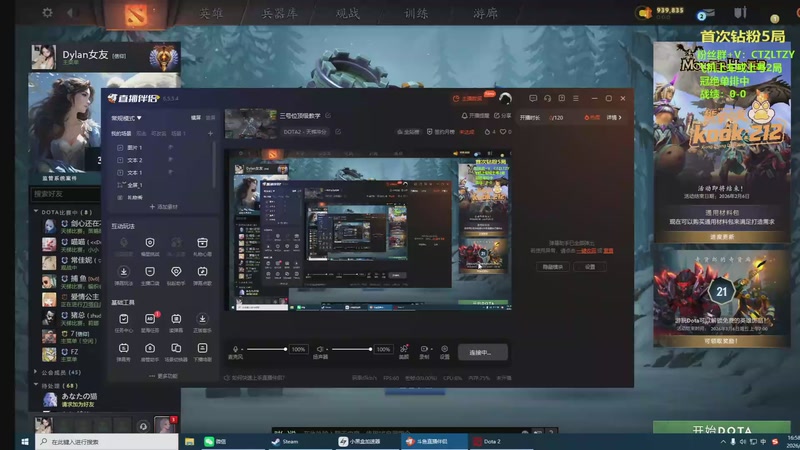Collapse the 待处理 (68) group
Screen dimensions: 800x450
[x=36, y=385]
